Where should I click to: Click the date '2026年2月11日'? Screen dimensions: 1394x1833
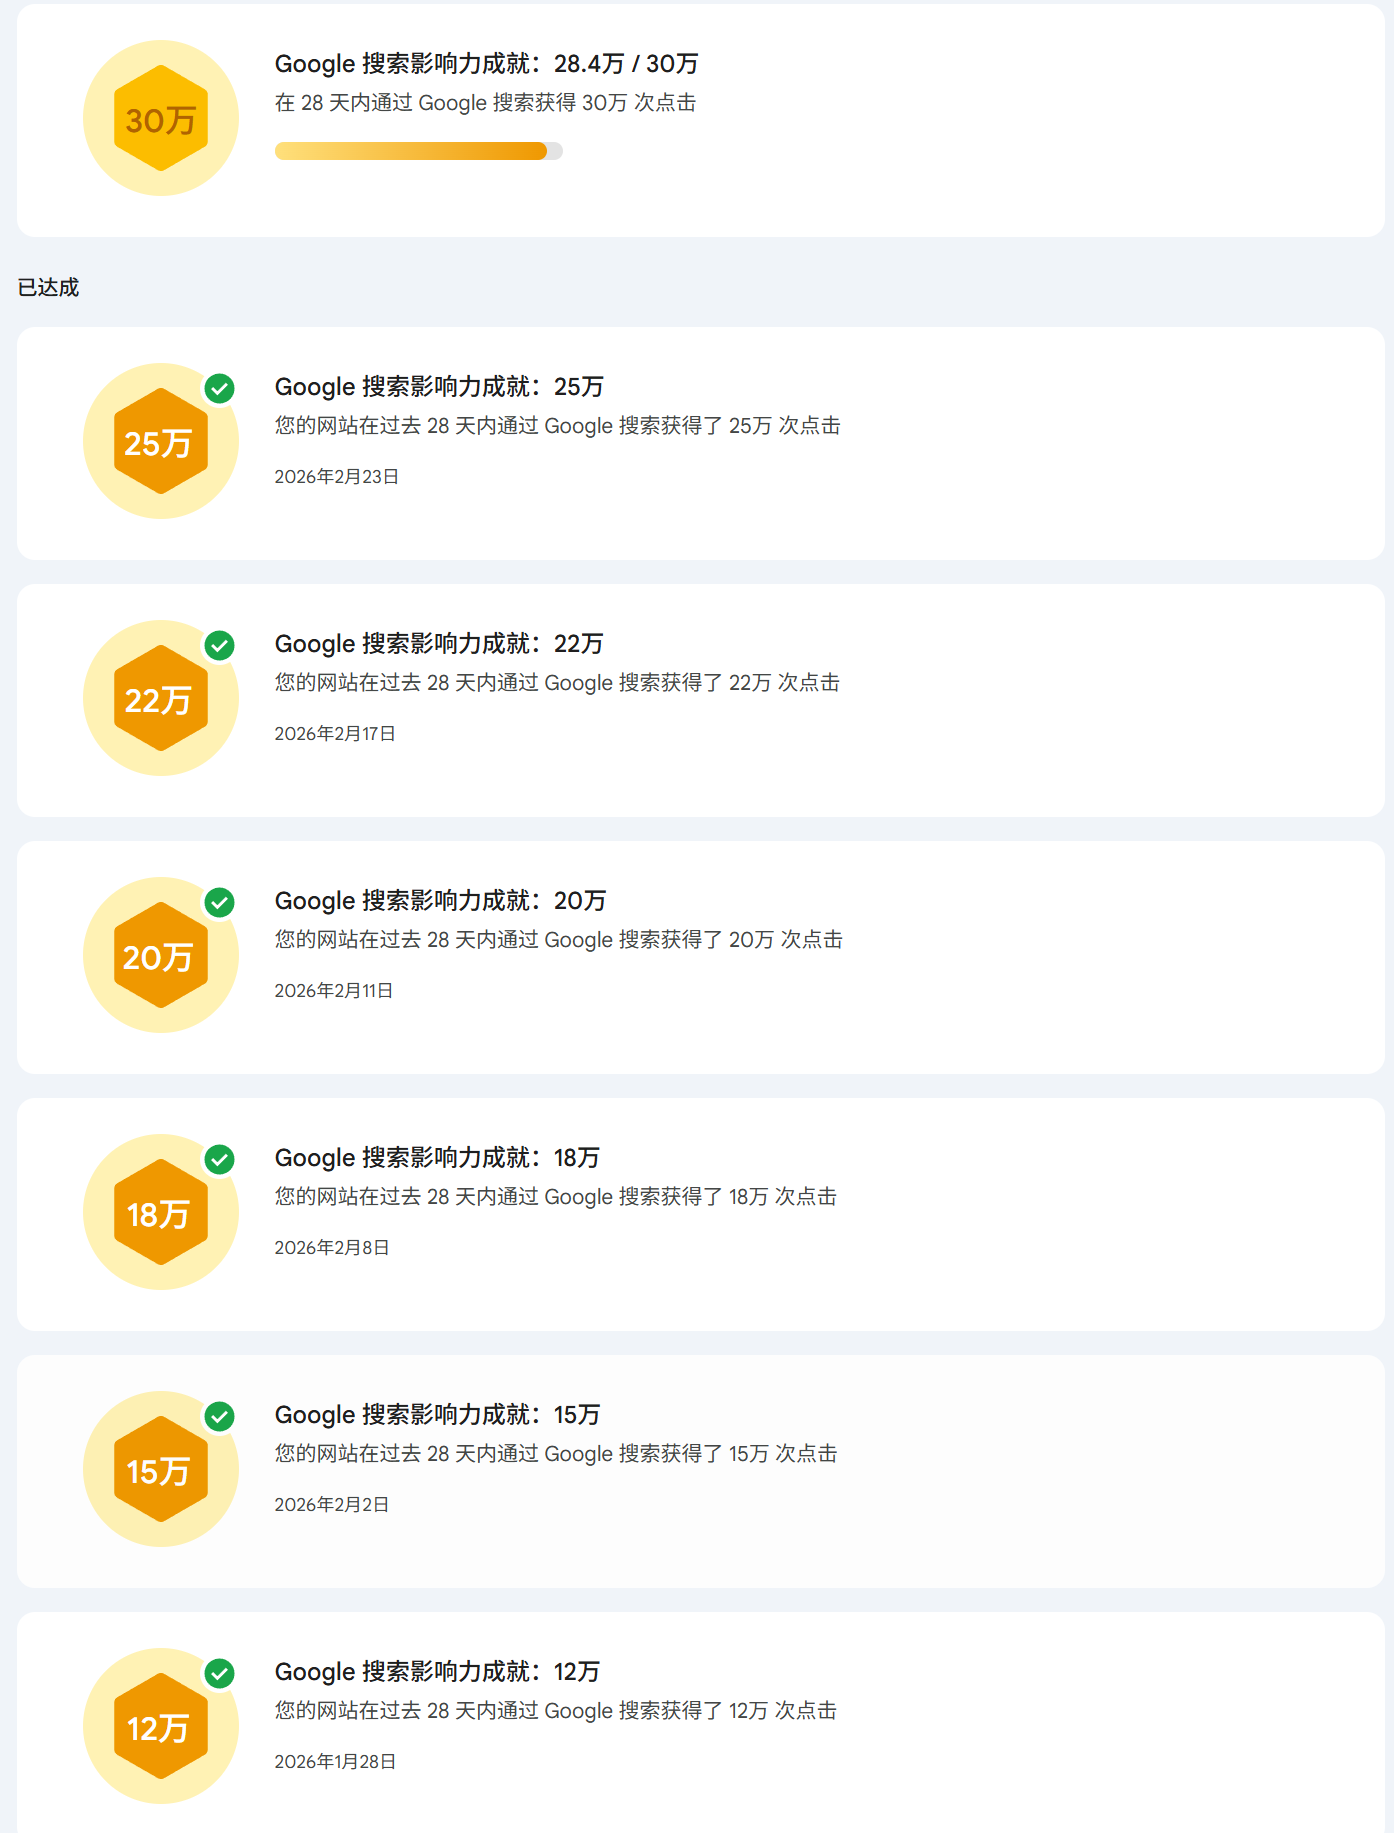[334, 991]
